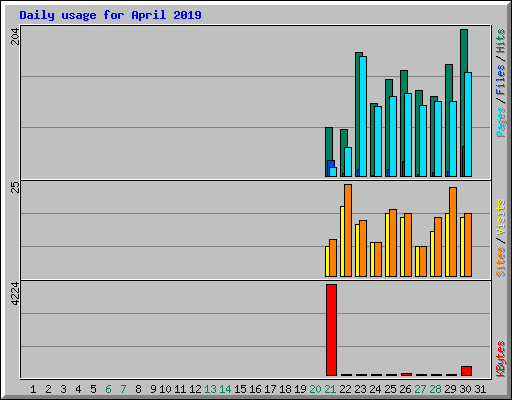Viewport: 512px width, 400px height.
Task: Click the orange Sites legend label
Action: (x=501, y=262)
